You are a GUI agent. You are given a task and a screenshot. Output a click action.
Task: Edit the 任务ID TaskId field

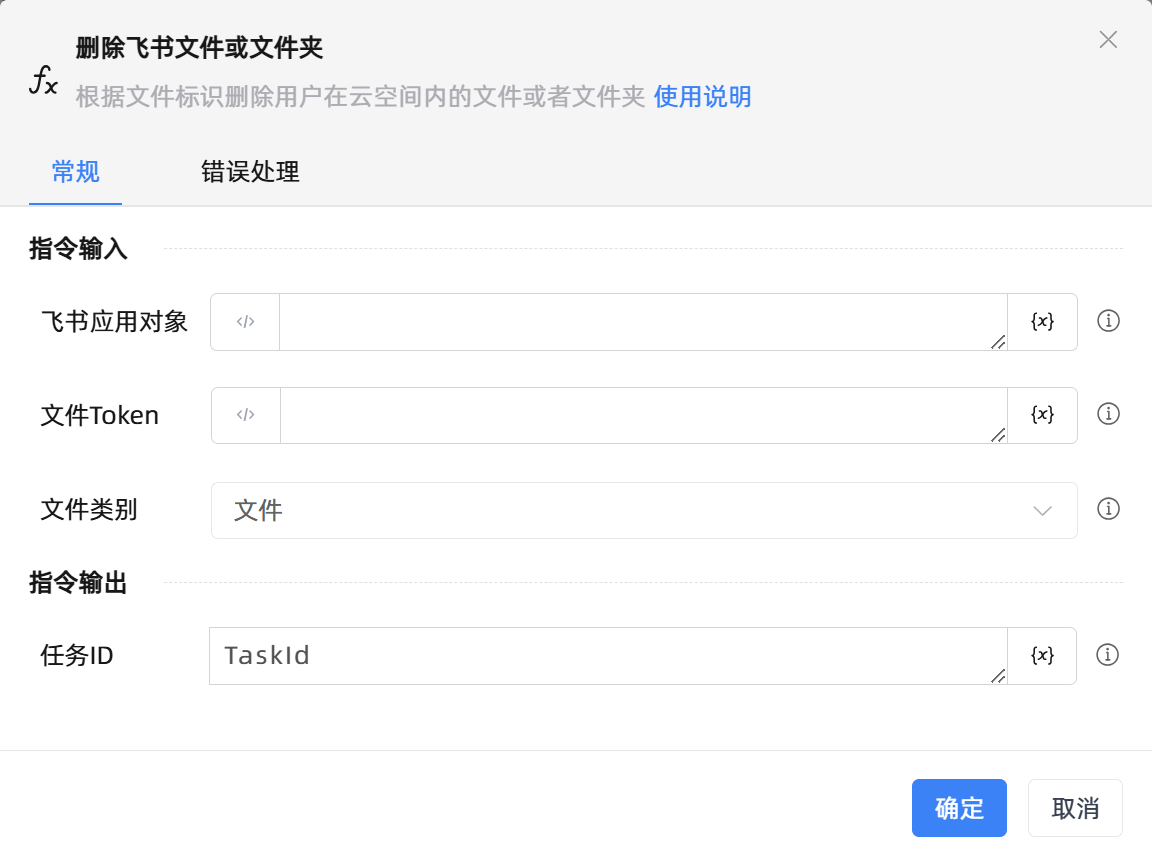pyautogui.click(x=608, y=655)
